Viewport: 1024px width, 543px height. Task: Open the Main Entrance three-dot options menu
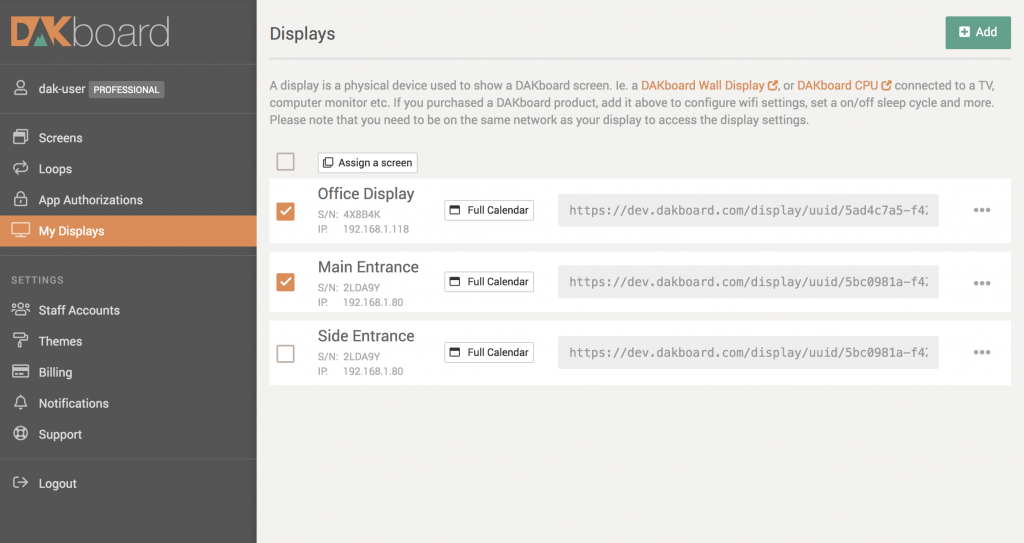982,283
